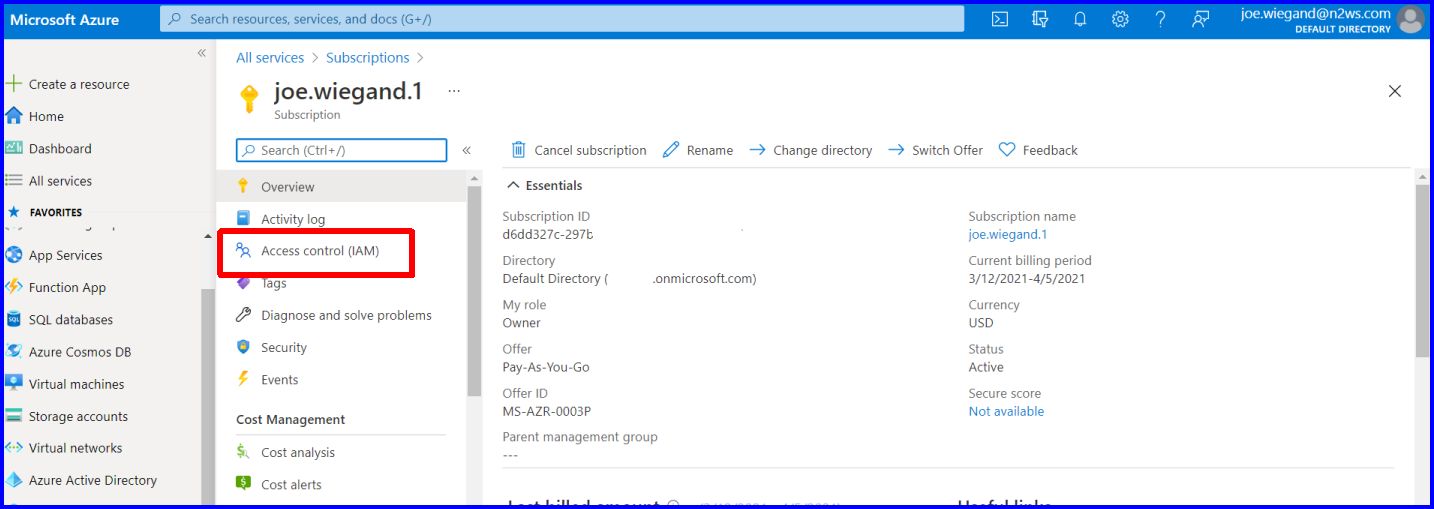The width and height of the screenshot is (1434, 509).
Task: Click the Cost analysis icon
Action: coord(243,452)
